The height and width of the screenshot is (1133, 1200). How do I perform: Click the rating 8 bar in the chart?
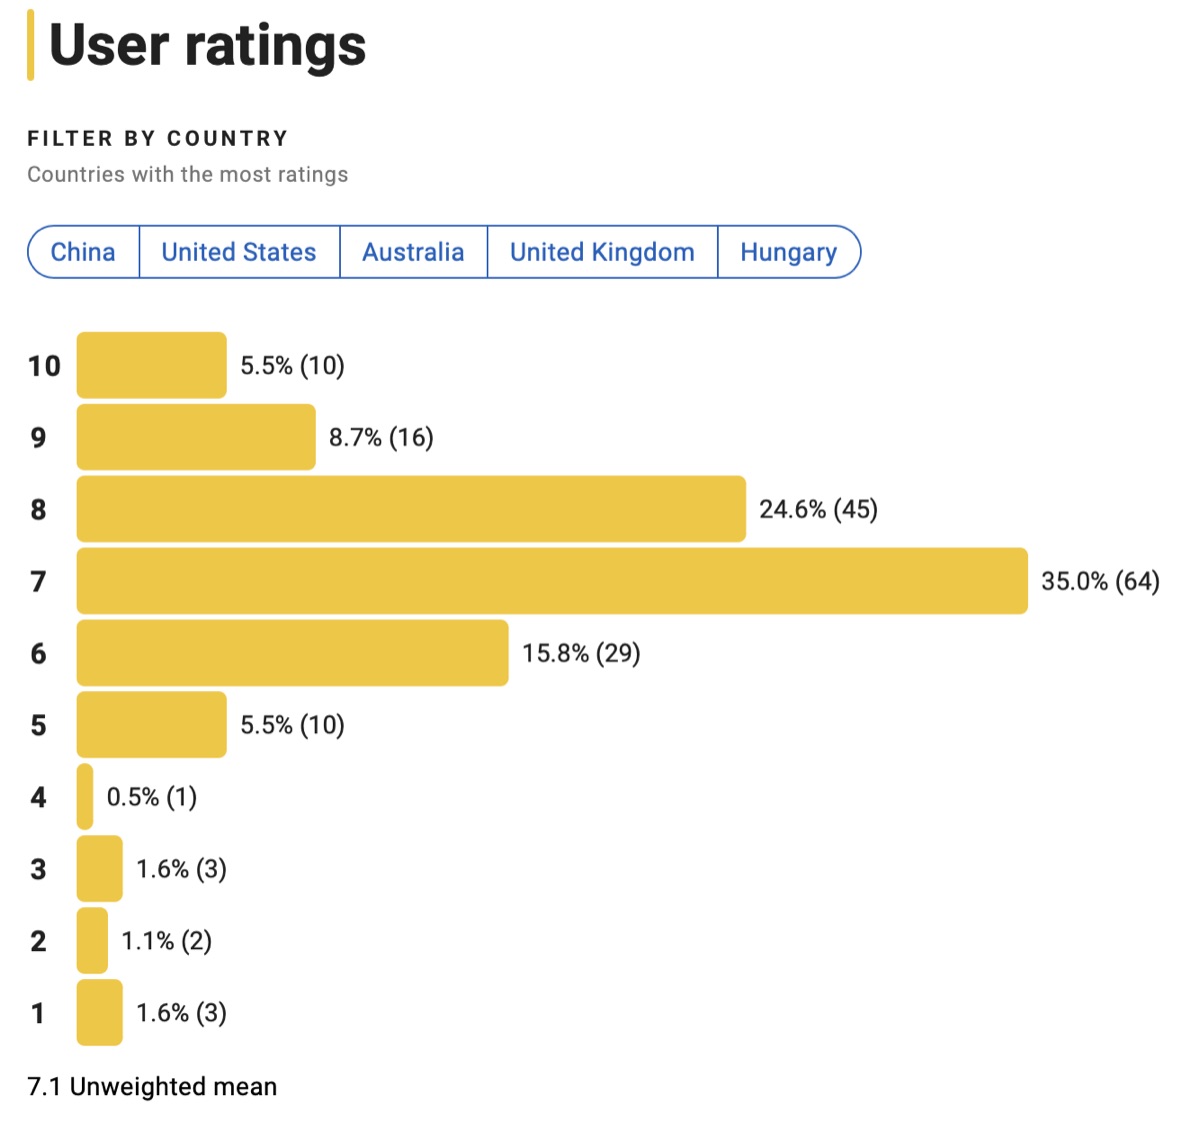pyautogui.click(x=411, y=509)
